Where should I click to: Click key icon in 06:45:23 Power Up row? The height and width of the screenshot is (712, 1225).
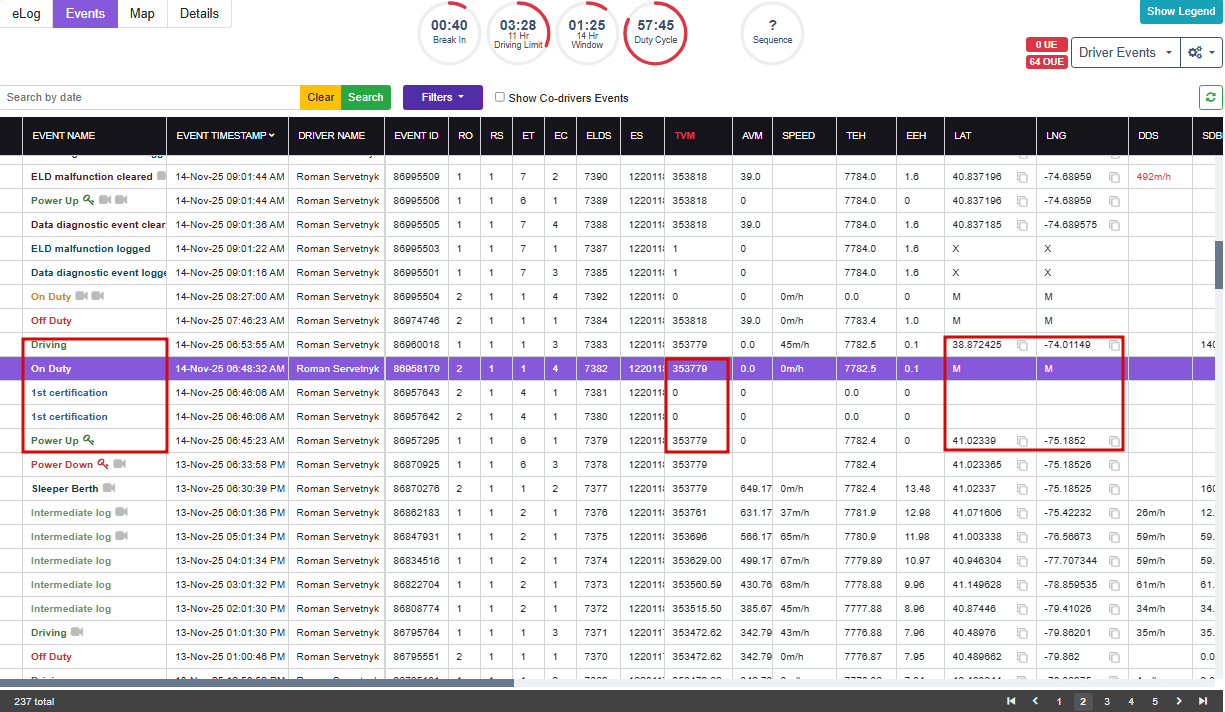tap(89, 440)
